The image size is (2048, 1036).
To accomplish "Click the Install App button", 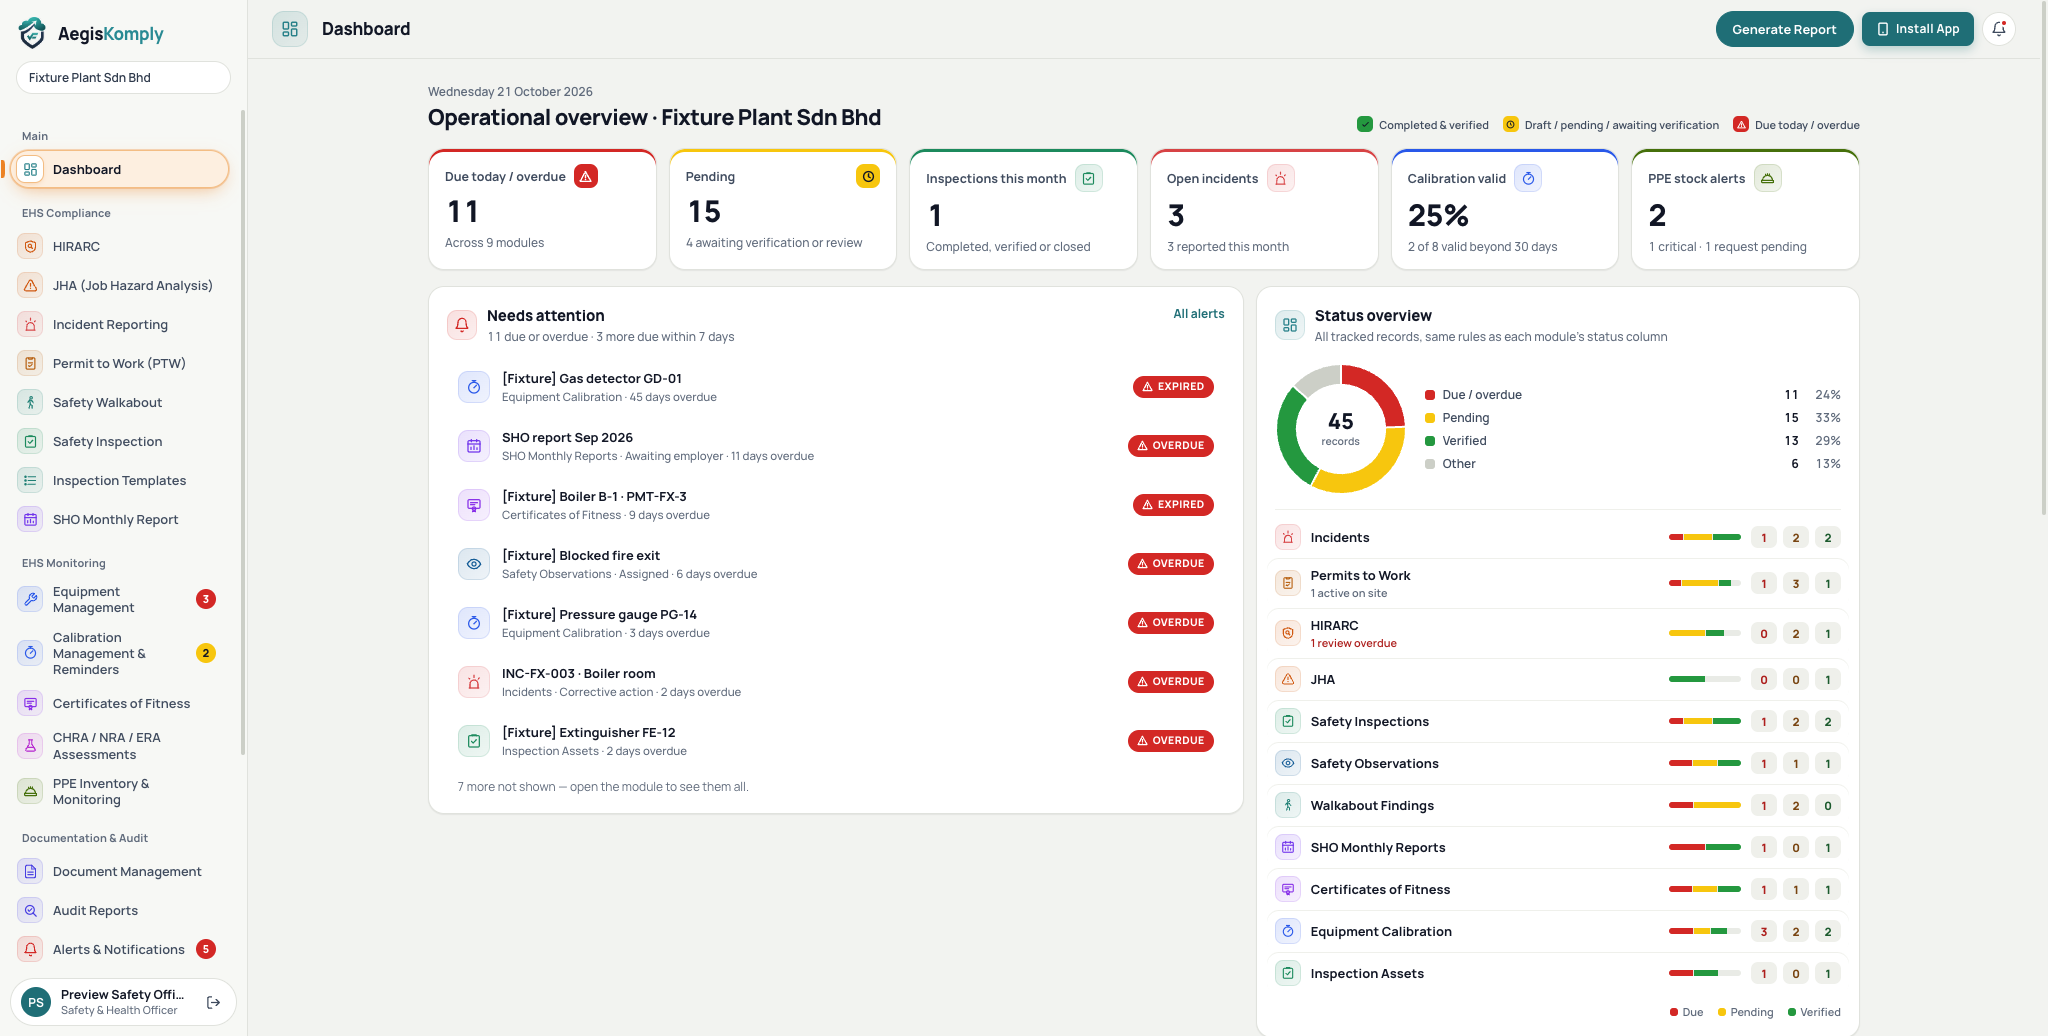I will (1917, 29).
